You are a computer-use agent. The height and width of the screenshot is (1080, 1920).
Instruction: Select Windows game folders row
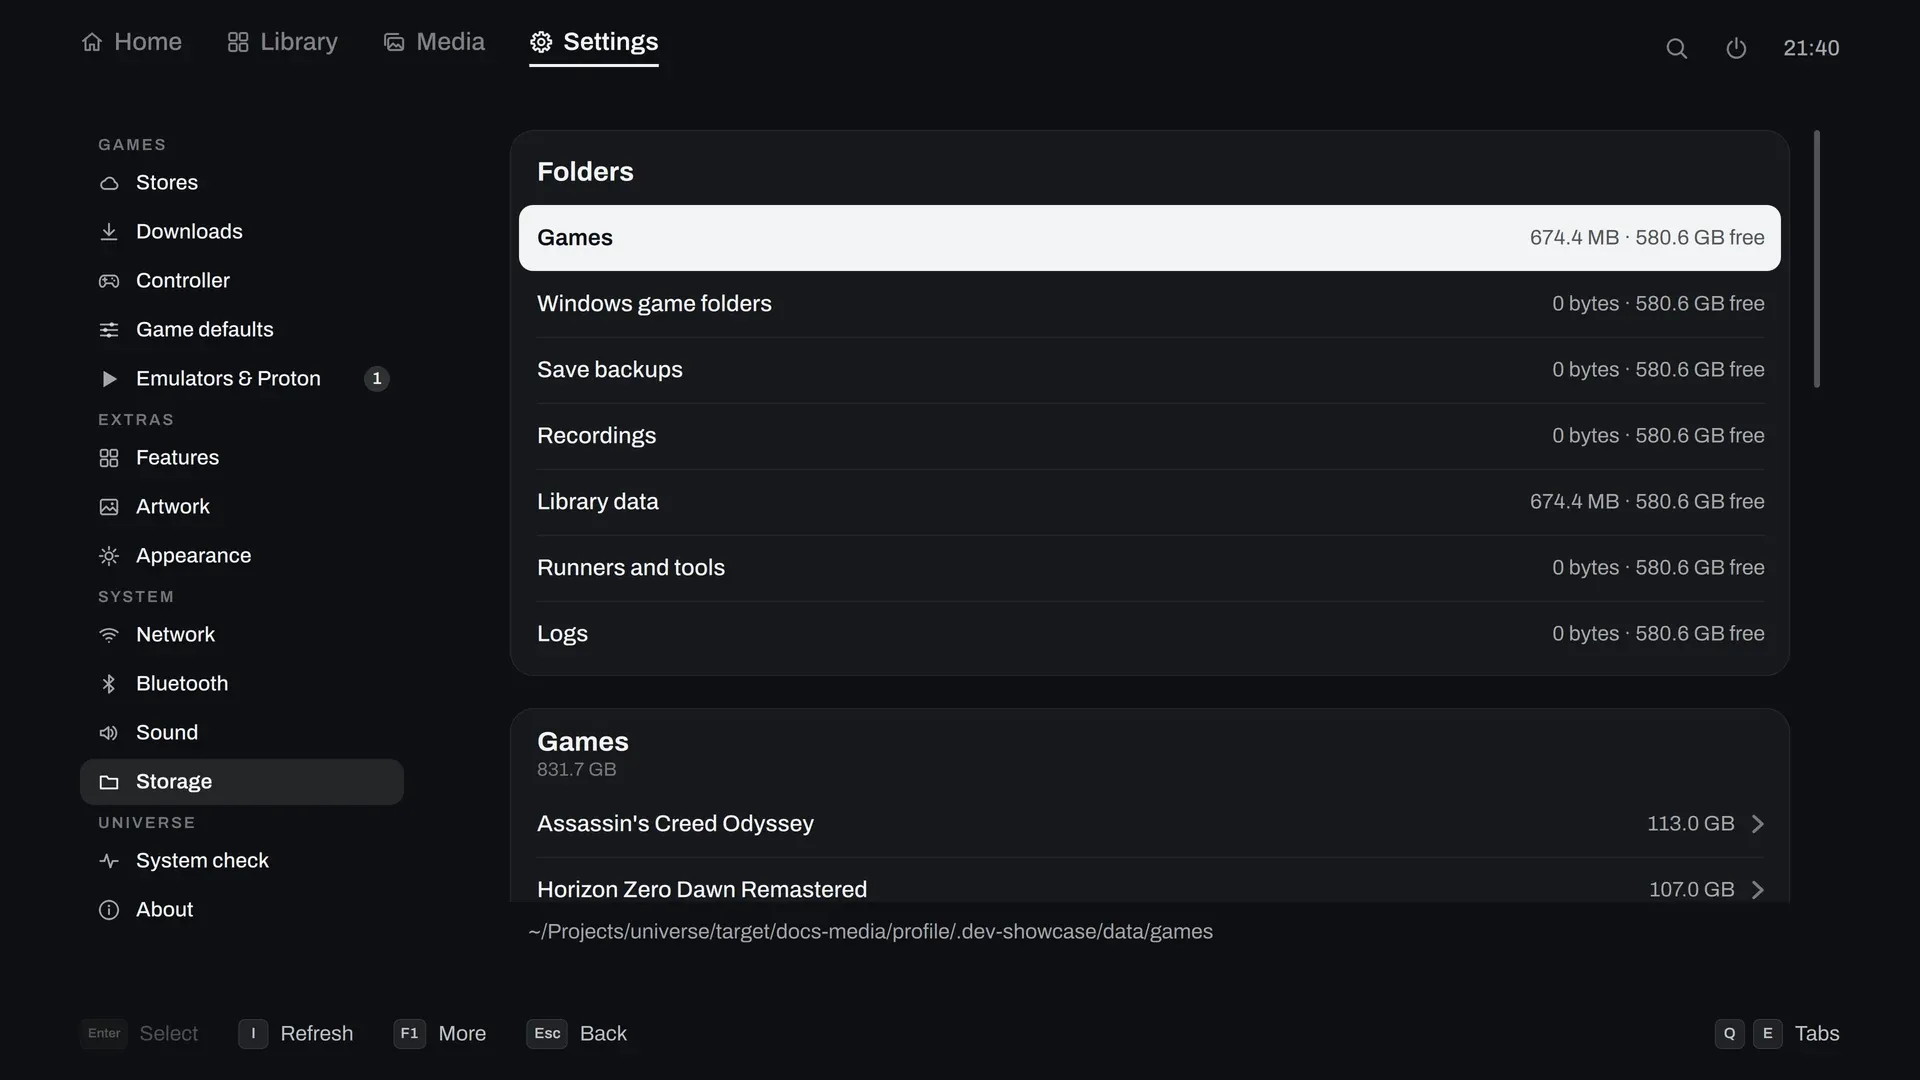coord(1150,304)
